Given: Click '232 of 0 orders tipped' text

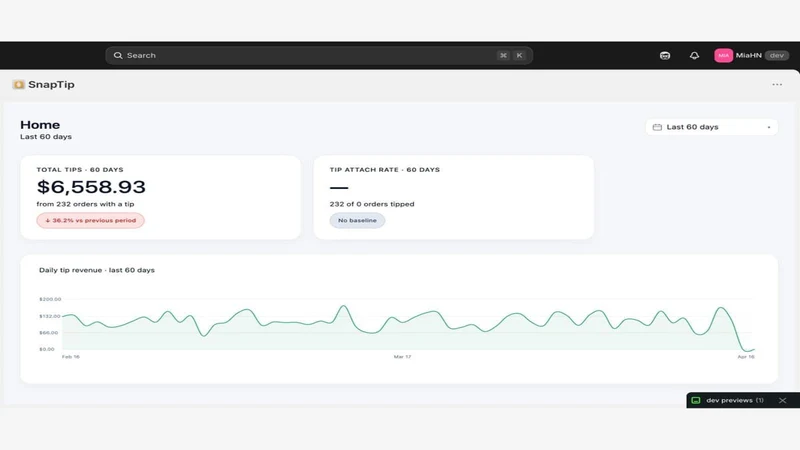Looking at the screenshot, I should pyautogui.click(x=372, y=204).
